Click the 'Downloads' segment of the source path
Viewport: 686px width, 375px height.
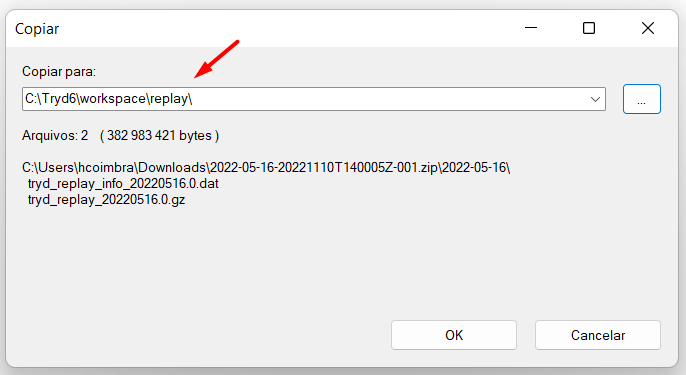click(x=172, y=168)
